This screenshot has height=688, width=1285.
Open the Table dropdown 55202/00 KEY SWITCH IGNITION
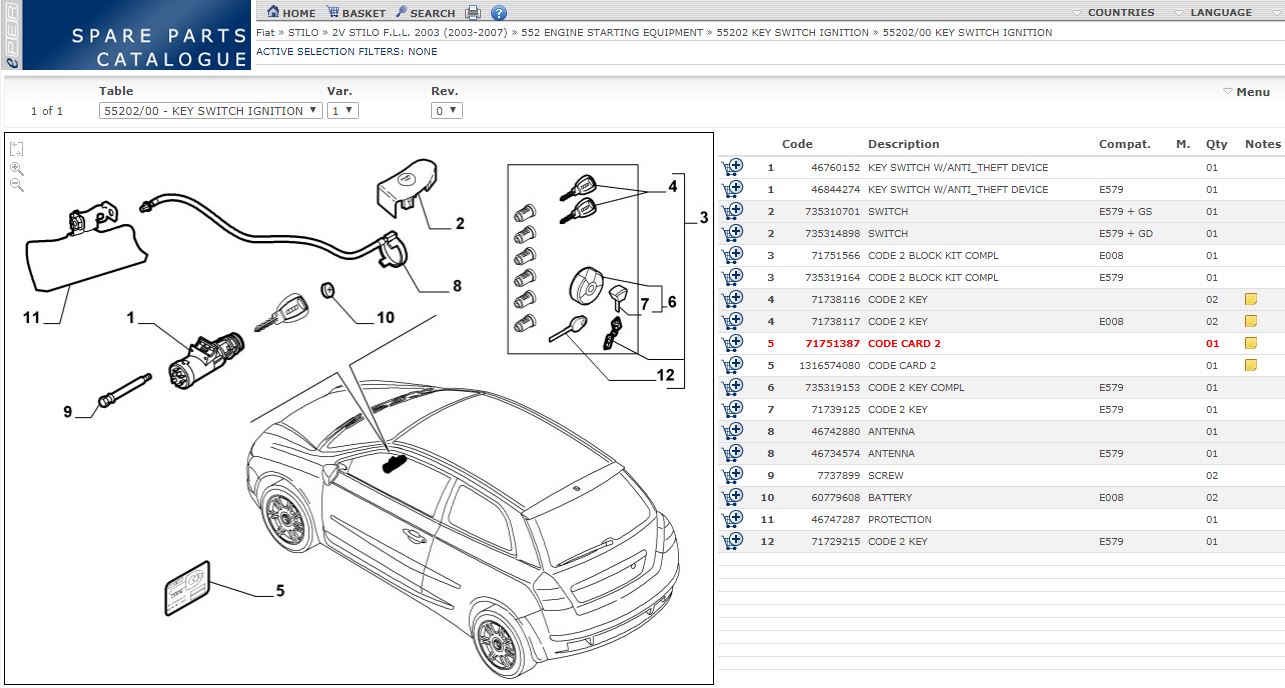tap(210, 111)
